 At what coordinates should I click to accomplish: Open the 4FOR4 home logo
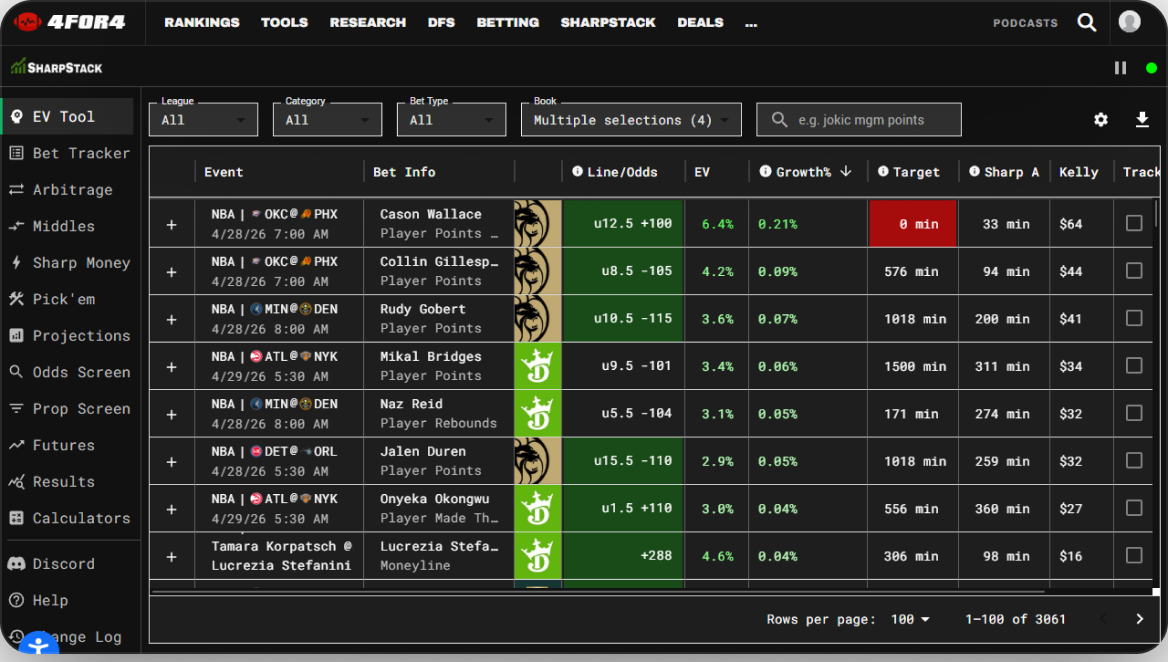[x=69, y=22]
